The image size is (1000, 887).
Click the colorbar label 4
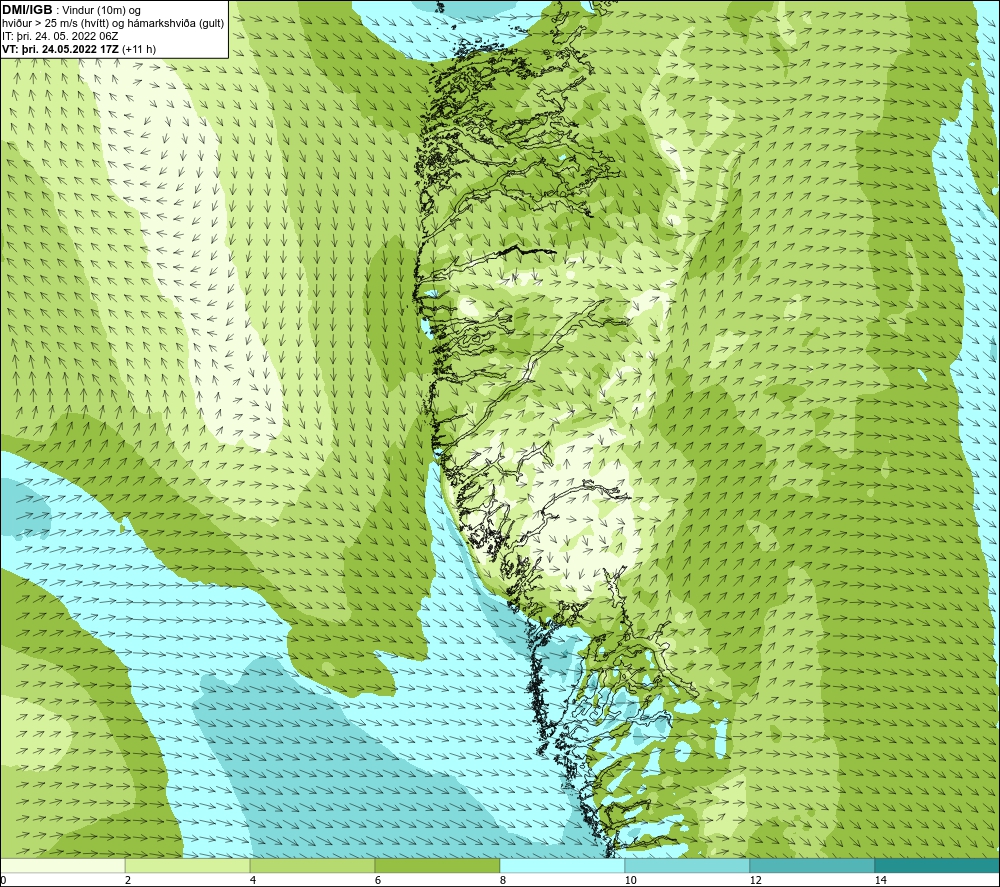click(253, 880)
